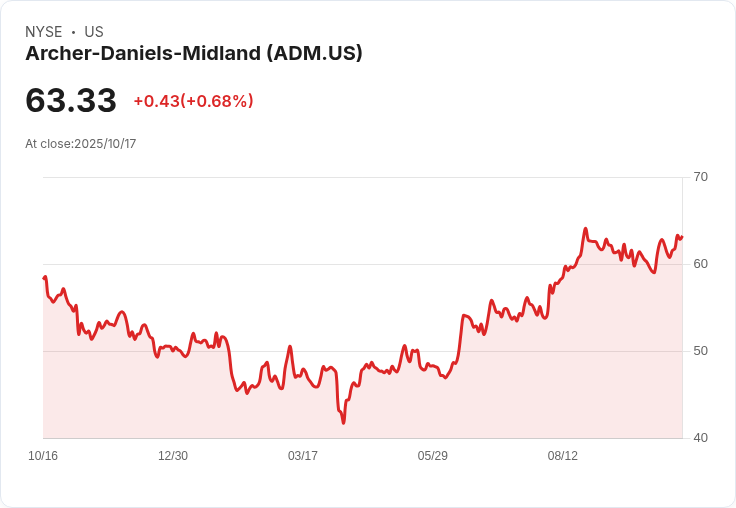Click the 40 y-axis price label
736x508 pixels.
[700, 438]
